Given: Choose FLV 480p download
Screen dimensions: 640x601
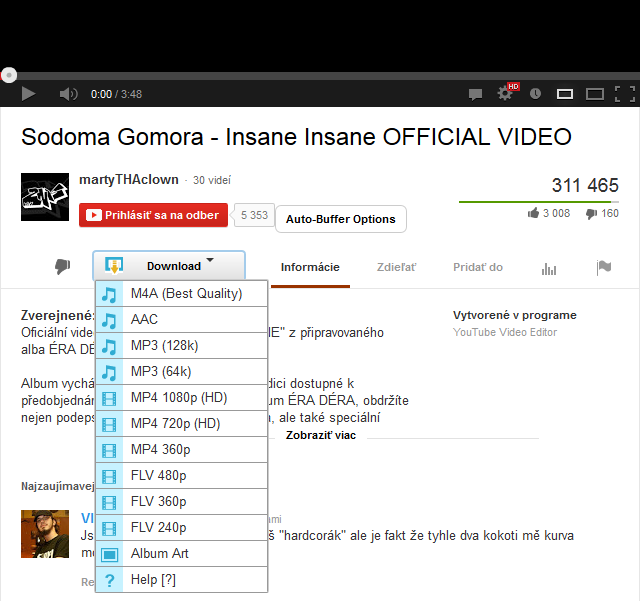Looking at the screenshot, I should 182,476.
